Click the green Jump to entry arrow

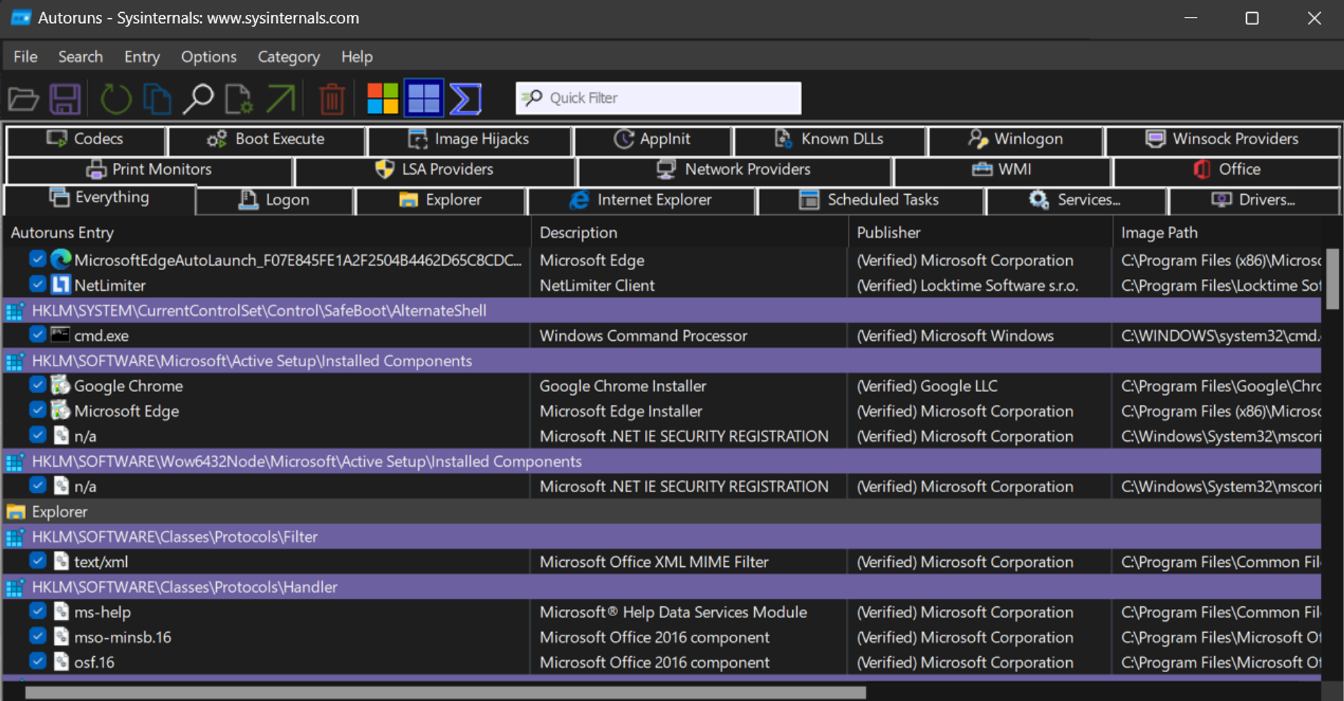[x=281, y=98]
